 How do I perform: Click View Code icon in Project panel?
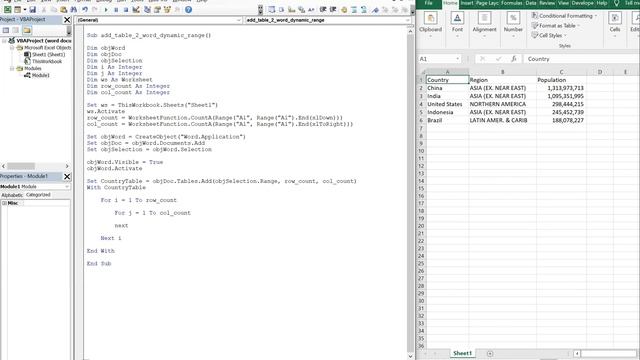[x=6, y=30]
